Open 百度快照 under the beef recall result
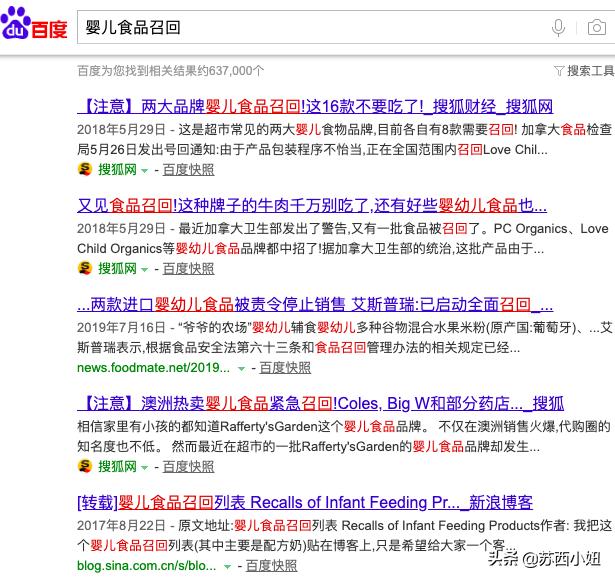Image resolution: width=615 pixels, height=581 pixels. pos(188,268)
